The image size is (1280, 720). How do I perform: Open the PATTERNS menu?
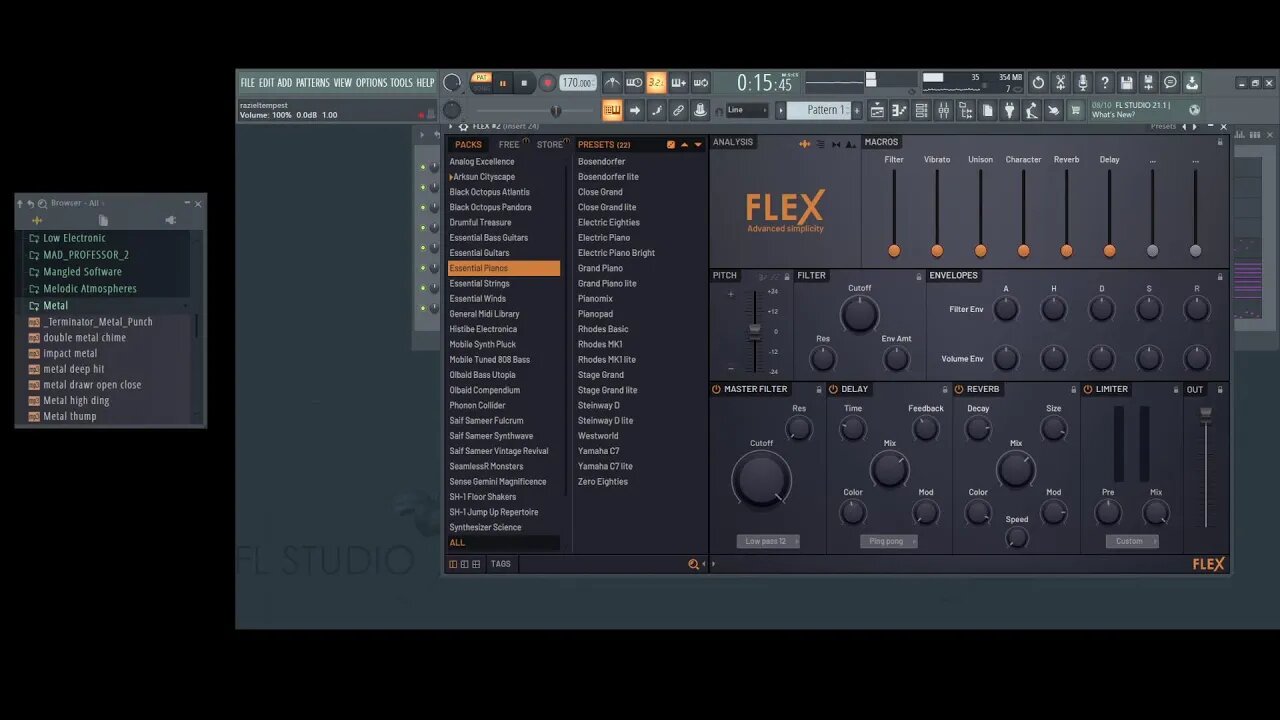[312, 83]
